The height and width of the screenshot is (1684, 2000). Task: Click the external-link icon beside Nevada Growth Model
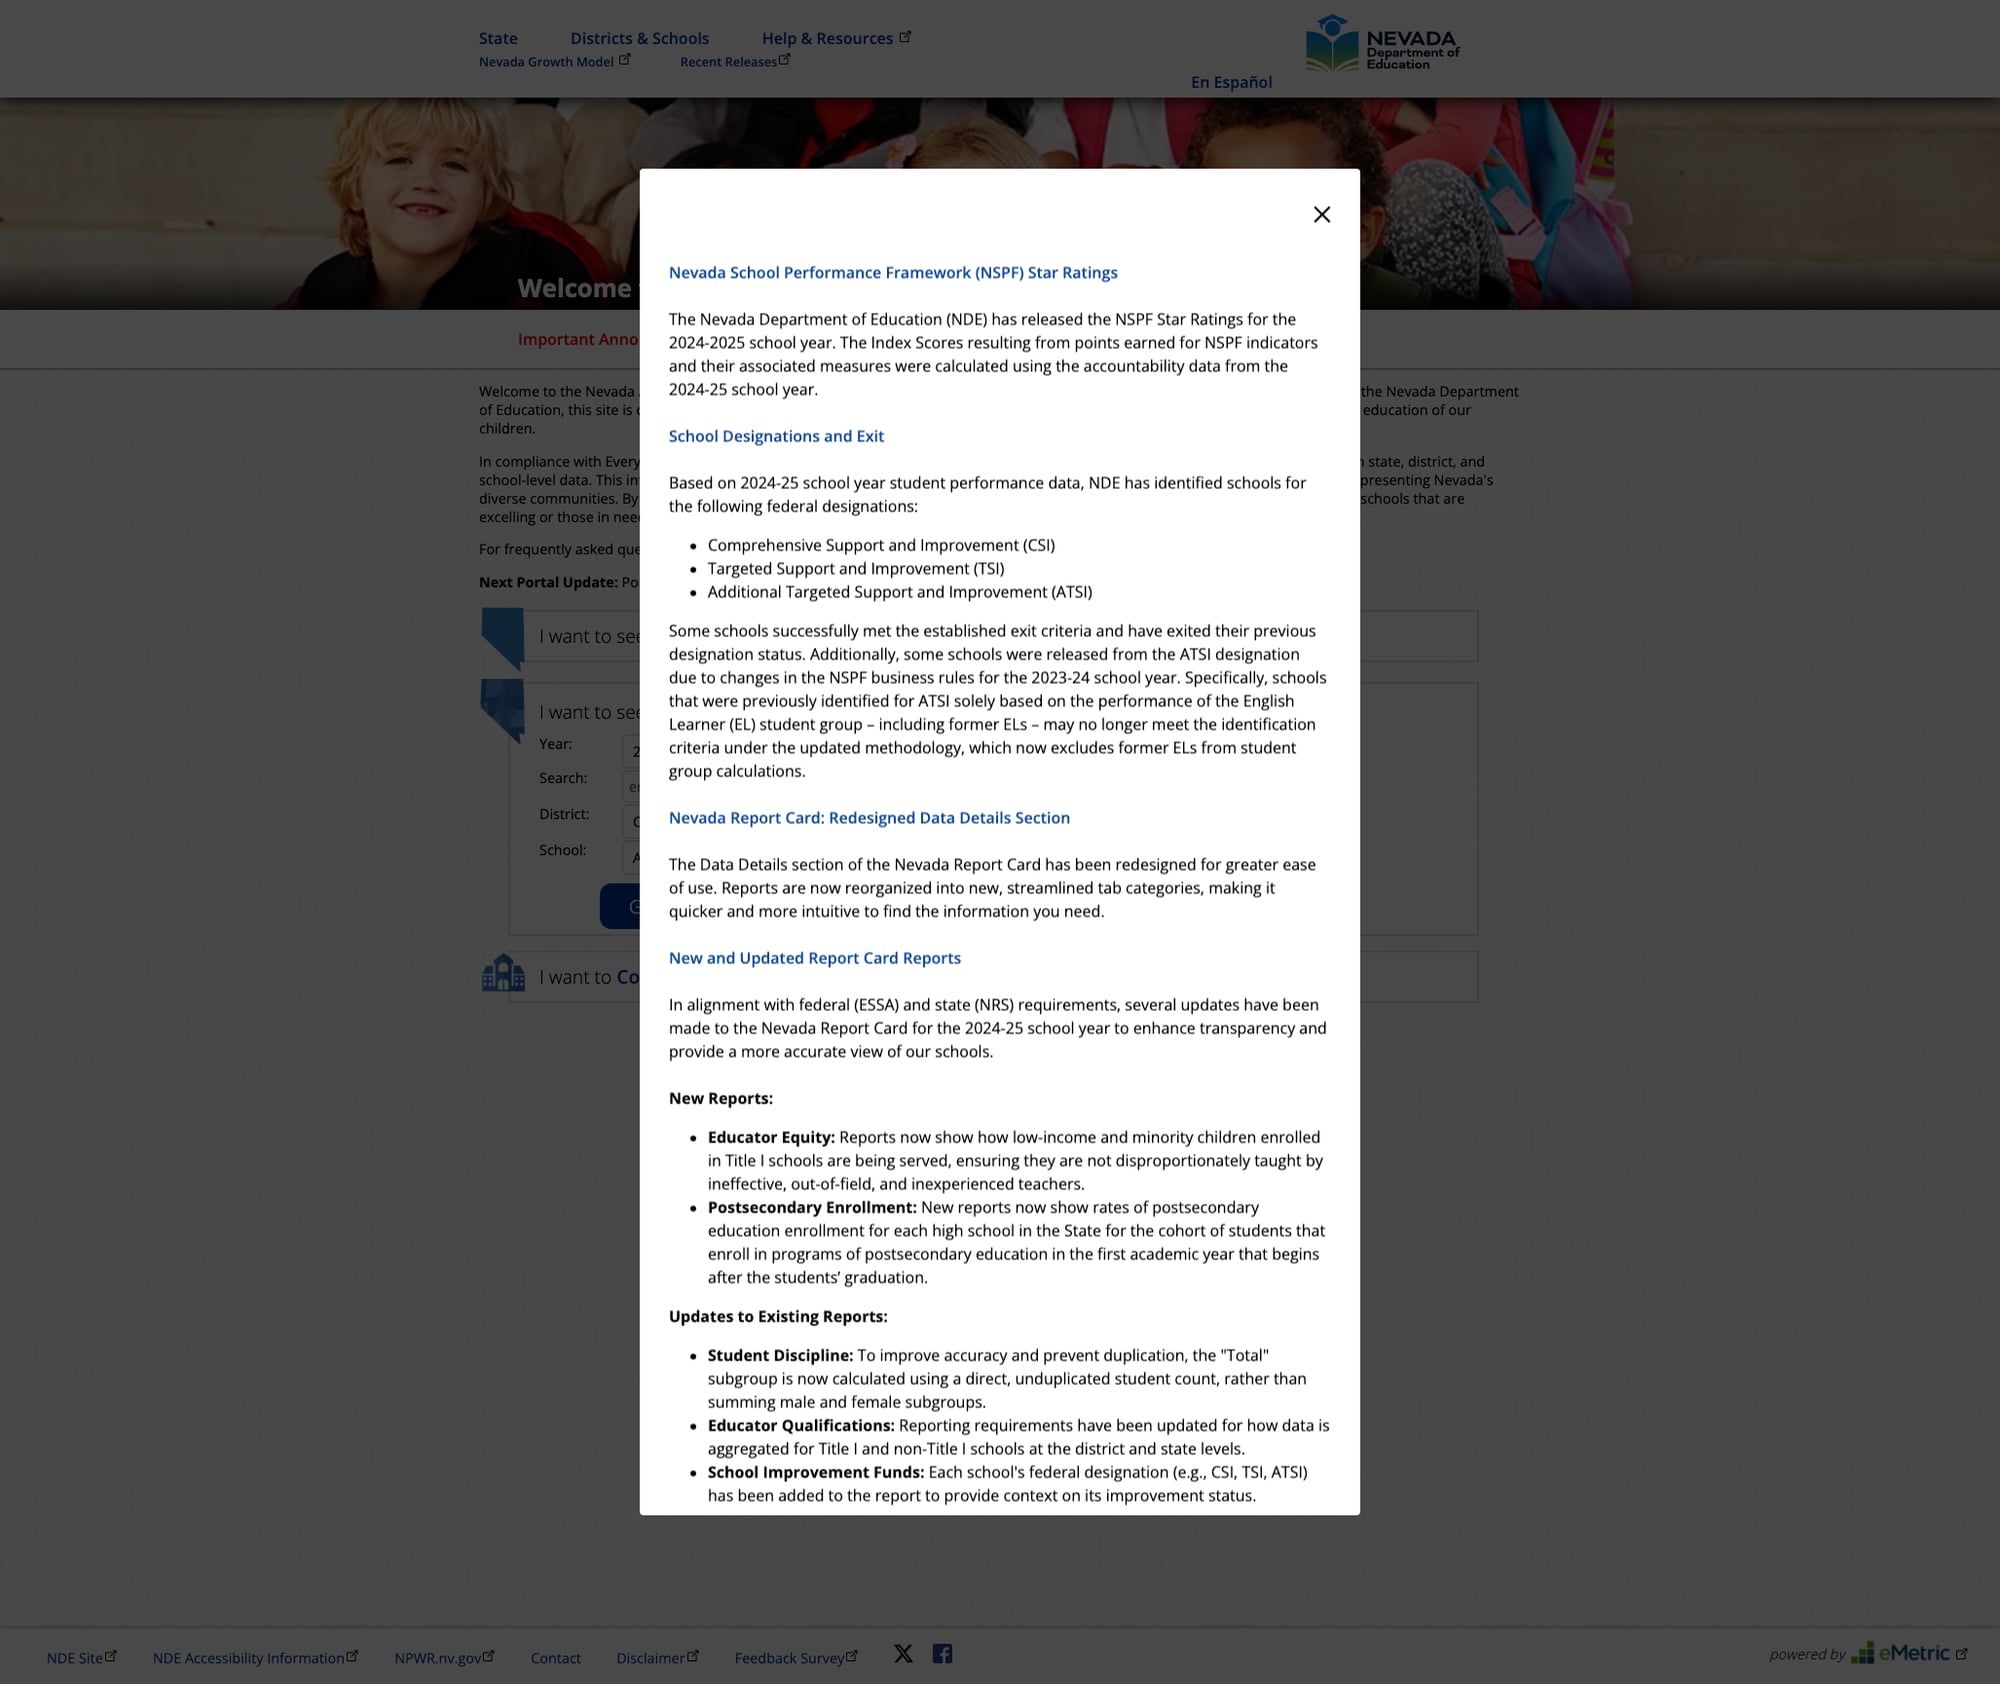tap(625, 59)
